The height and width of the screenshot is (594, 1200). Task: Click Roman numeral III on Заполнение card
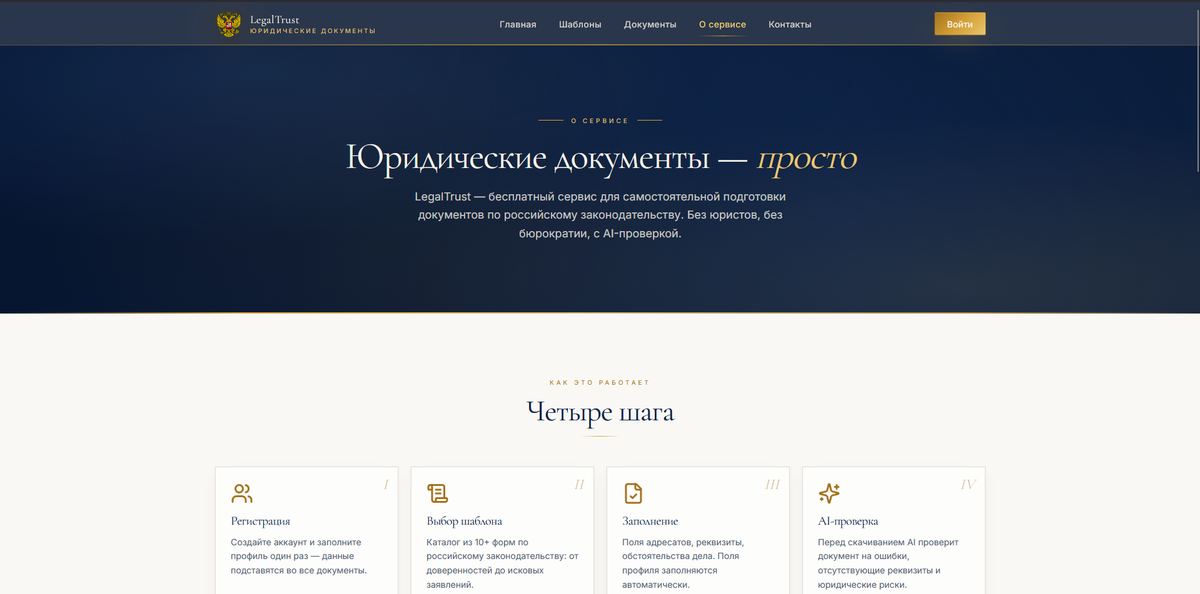tap(773, 485)
